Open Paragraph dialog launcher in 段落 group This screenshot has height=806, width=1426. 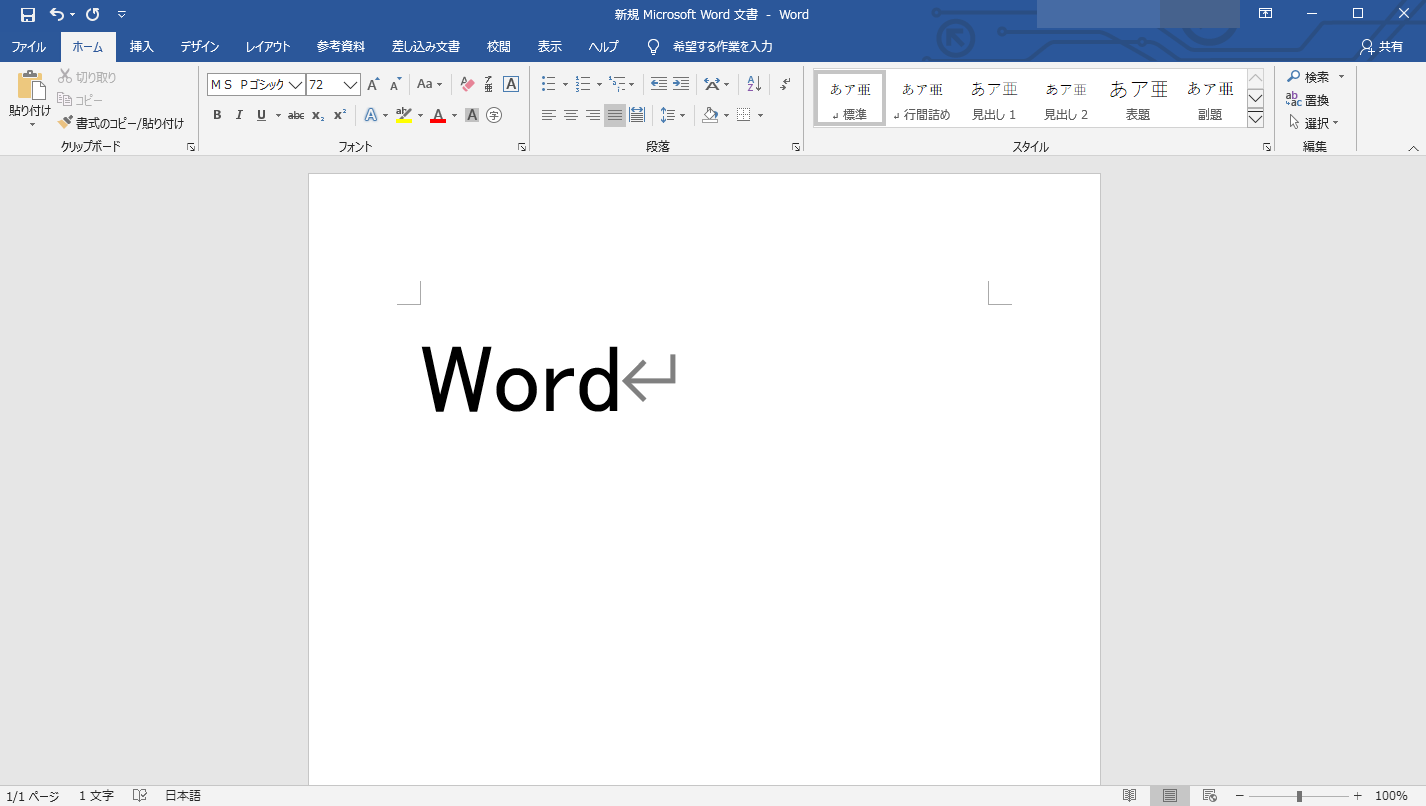tap(796, 147)
